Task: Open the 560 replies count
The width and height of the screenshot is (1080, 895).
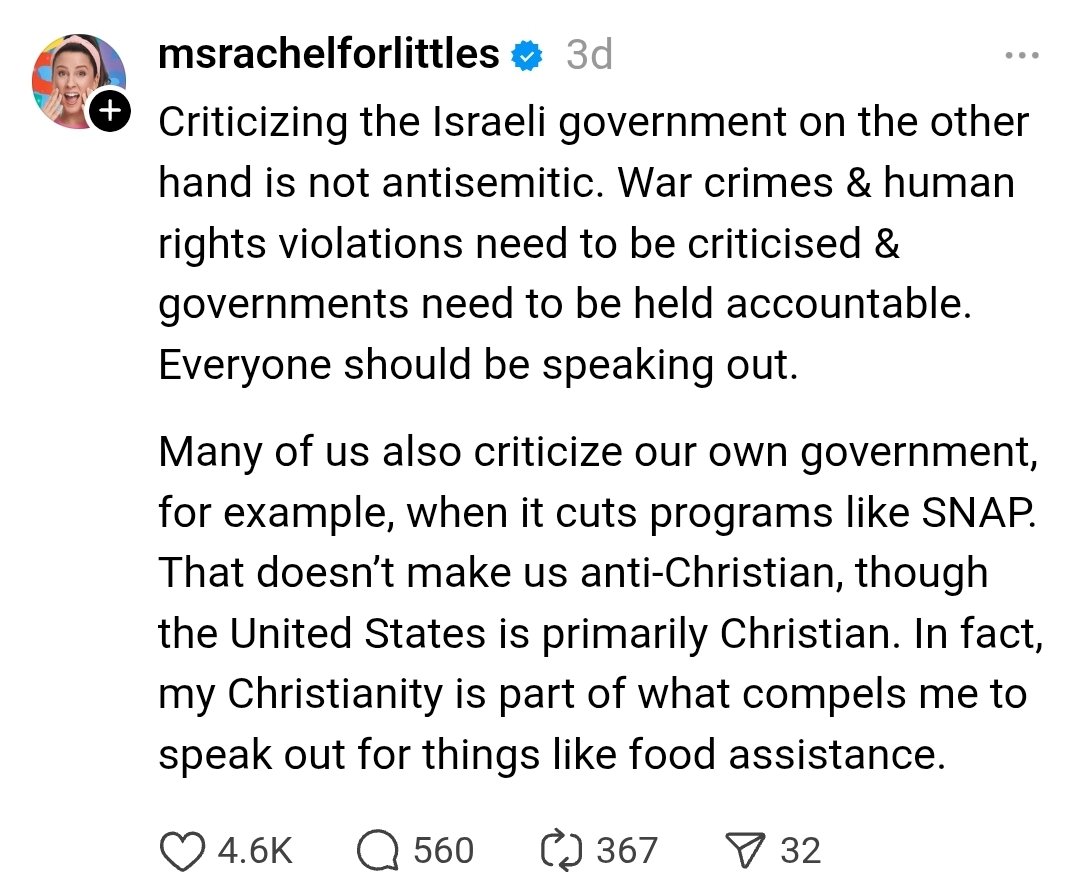Action: (443, 851)
